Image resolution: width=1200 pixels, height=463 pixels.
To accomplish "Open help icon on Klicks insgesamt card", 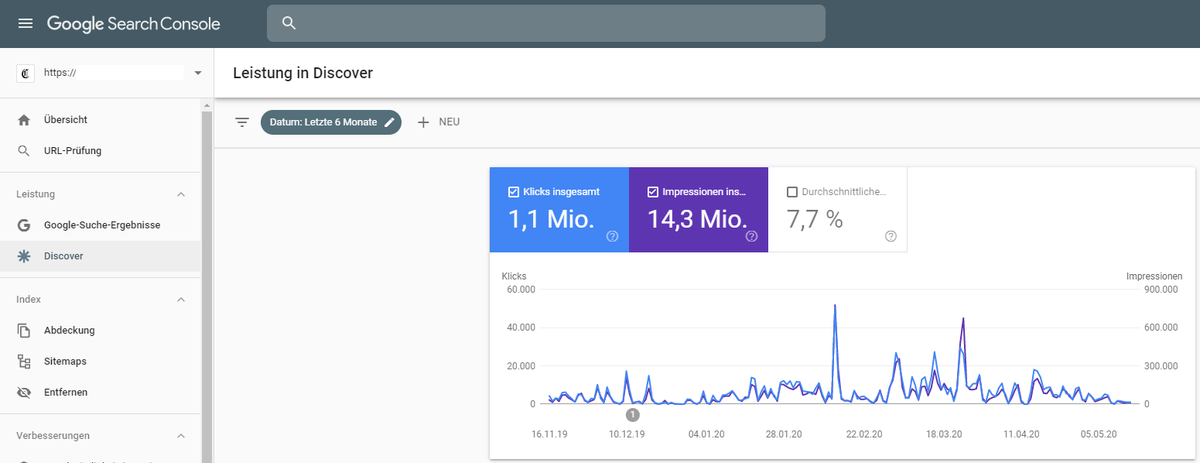I will 612,236.
